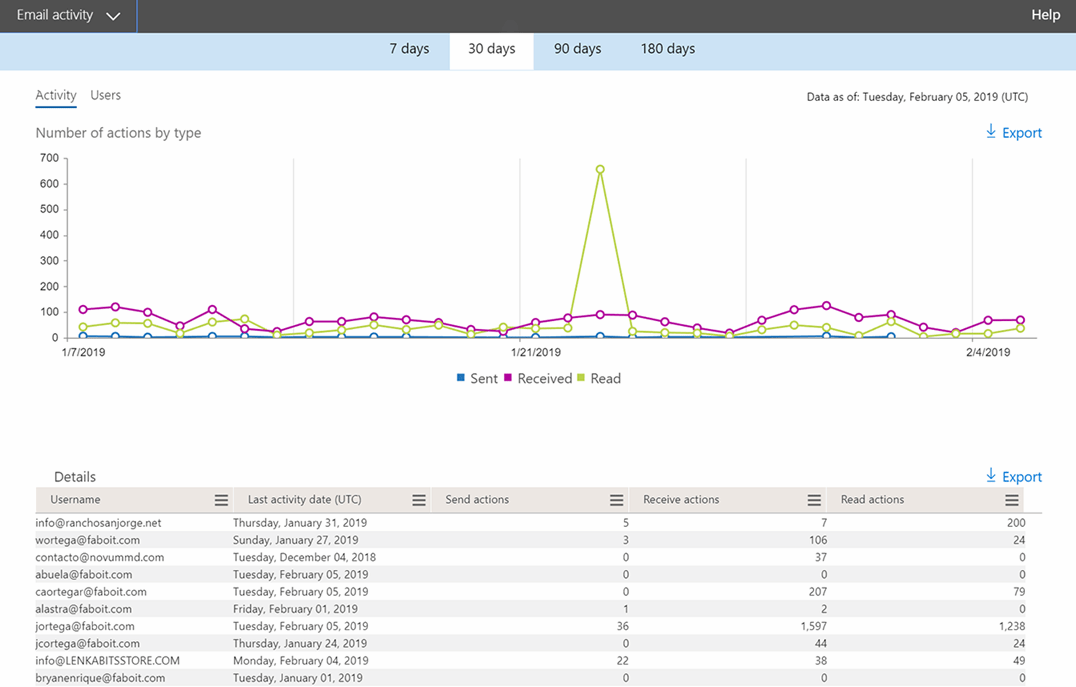Switch to the Users tab
This screenshot has height=687, width=1076.
point(105,95)
